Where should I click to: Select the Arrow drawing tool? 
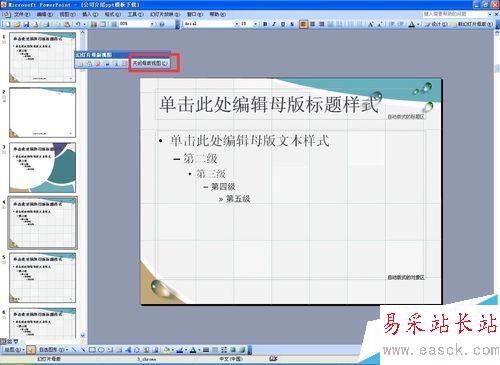tap(83, 350)
